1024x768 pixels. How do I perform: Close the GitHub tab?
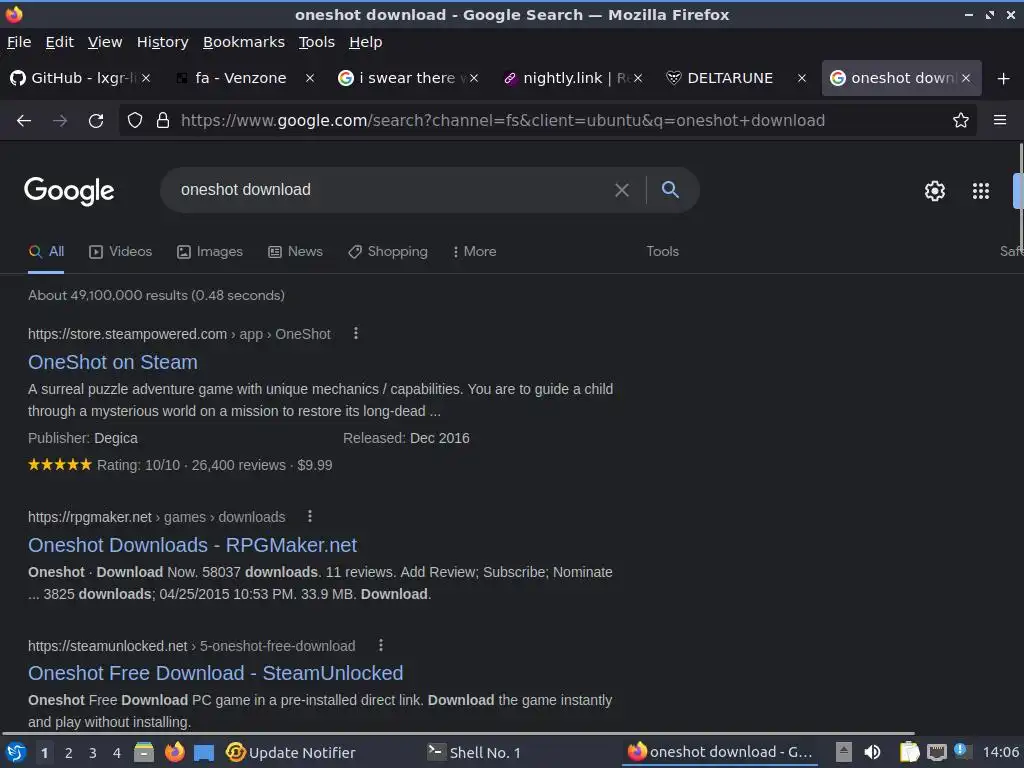(146, 78)
